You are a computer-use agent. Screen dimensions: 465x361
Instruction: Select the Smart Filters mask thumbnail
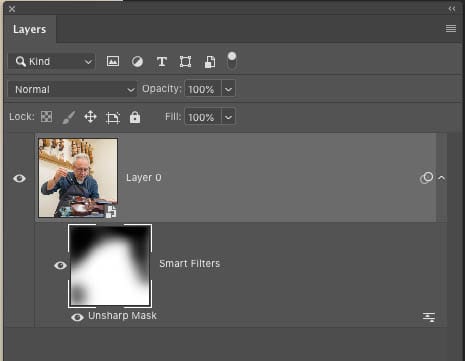(x=110, y=266)
